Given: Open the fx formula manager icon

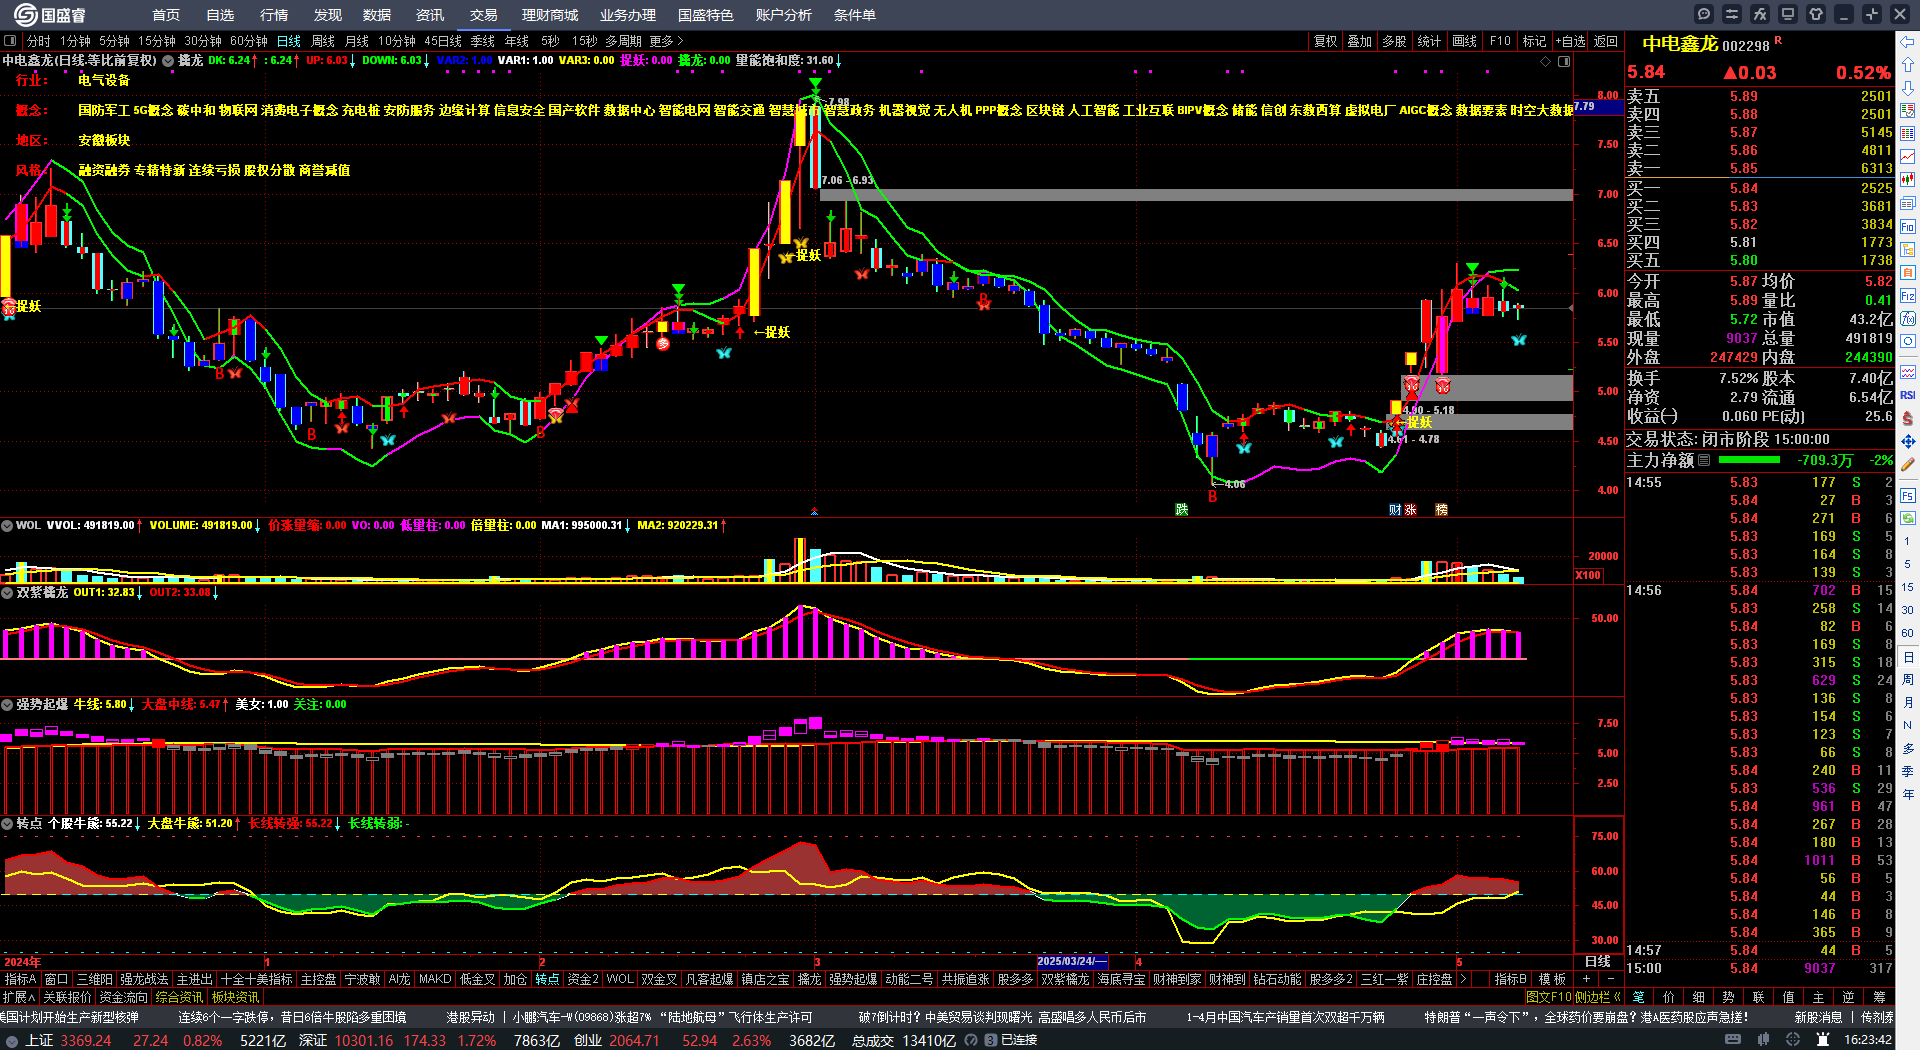Looking at the screenshot, I should [x=1760, y=14].
